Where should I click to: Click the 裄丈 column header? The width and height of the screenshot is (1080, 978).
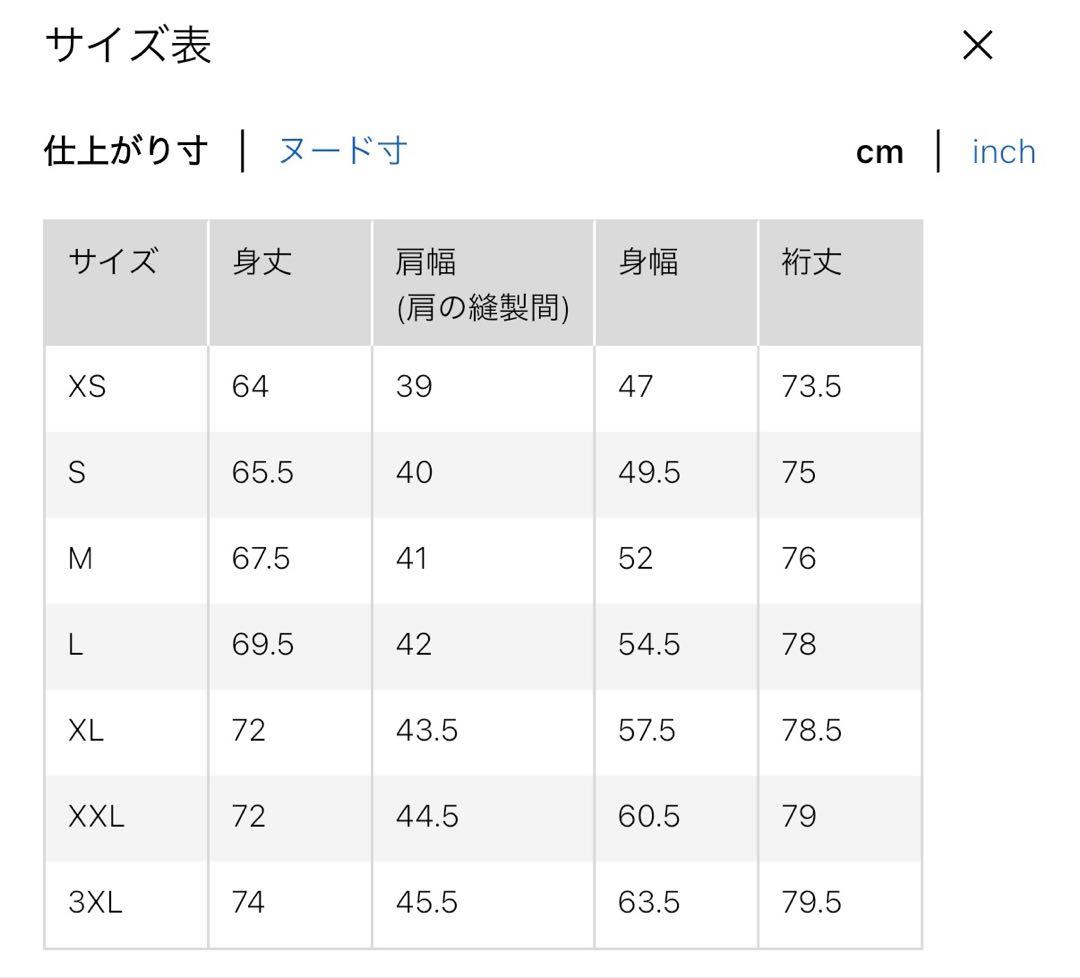pos(811,262)
